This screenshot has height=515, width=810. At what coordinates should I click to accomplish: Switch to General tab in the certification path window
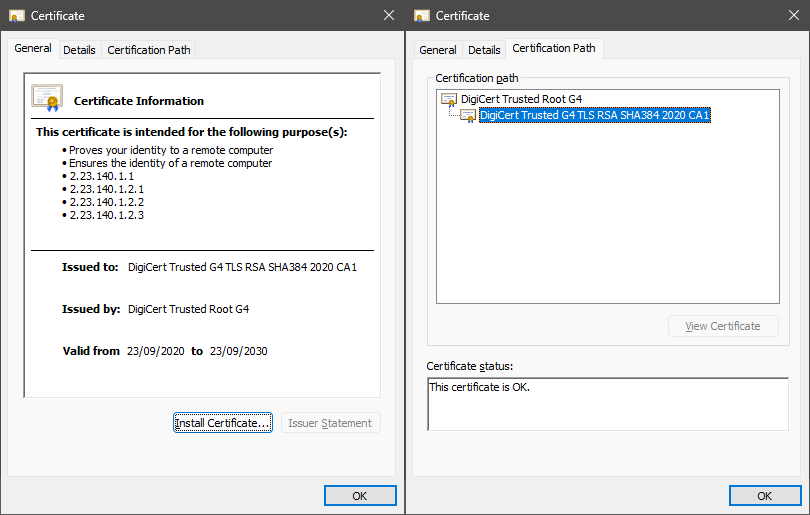click(438, 50)
